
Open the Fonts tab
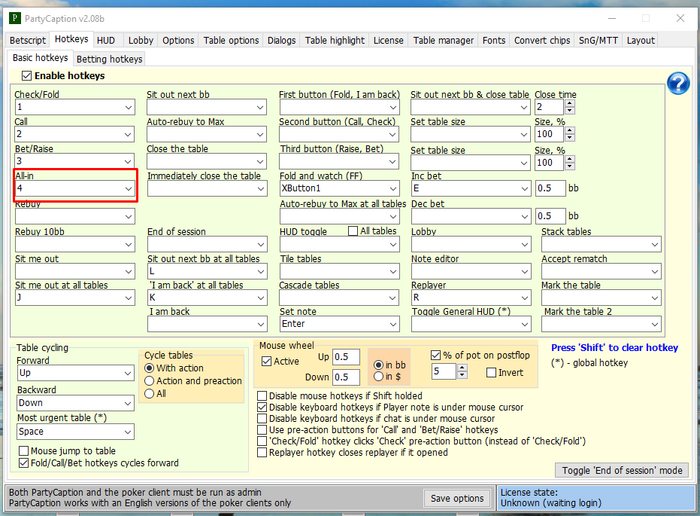494,40
